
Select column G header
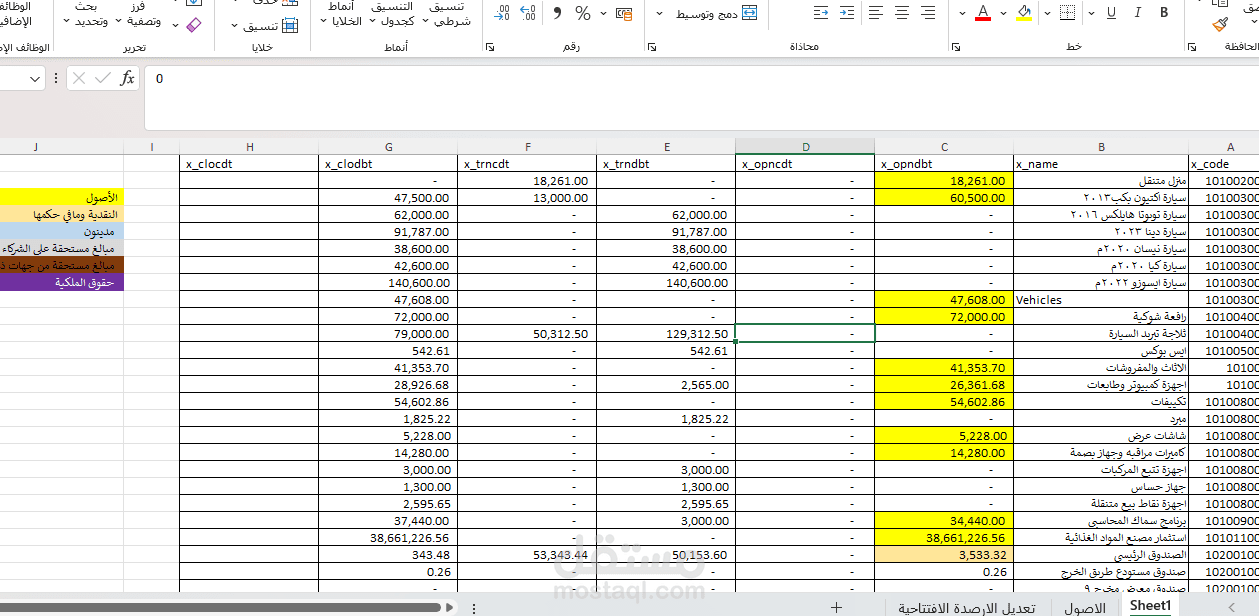pyautogui.click(x=388, y=147)
